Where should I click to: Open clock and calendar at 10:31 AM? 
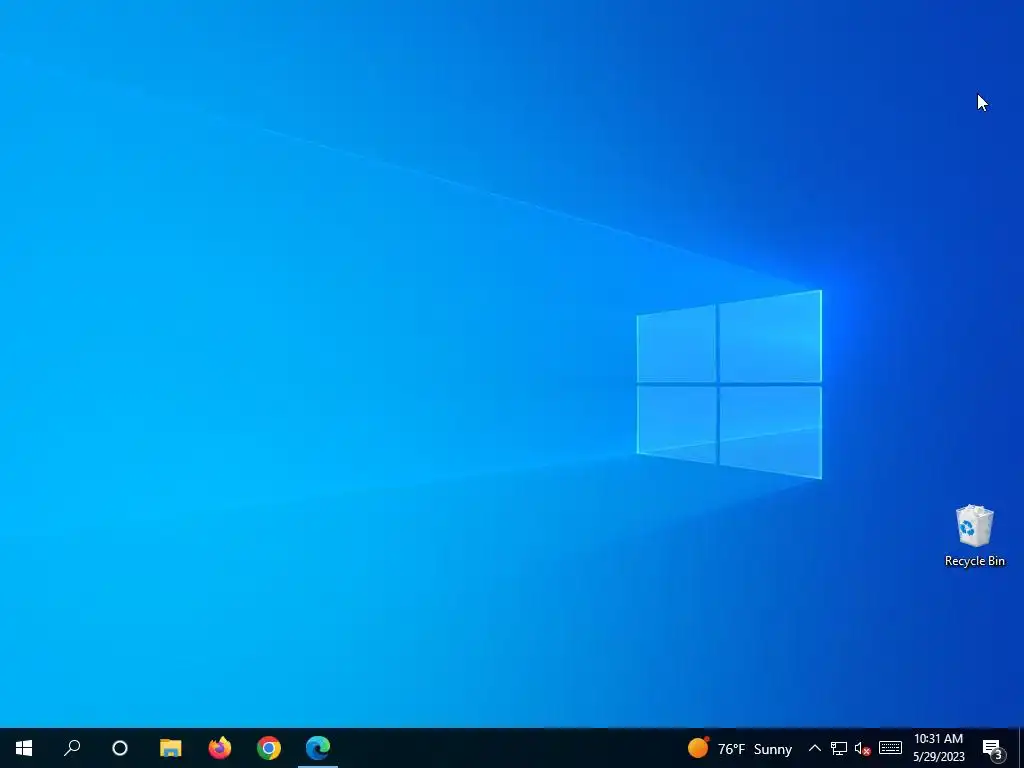coord(938,748)
